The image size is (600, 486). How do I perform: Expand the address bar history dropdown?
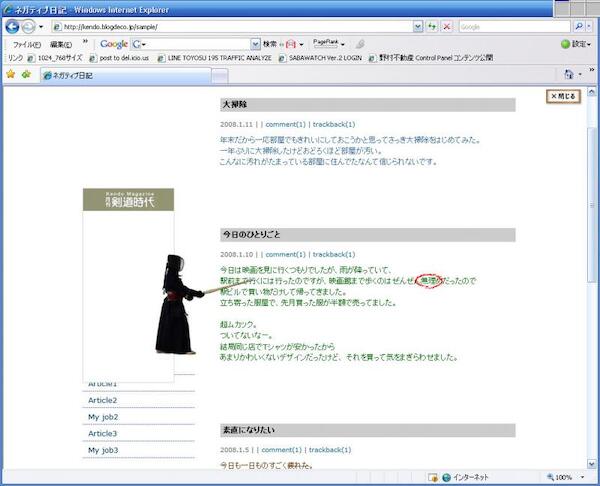pyautogui.click(x=418, y=27)
